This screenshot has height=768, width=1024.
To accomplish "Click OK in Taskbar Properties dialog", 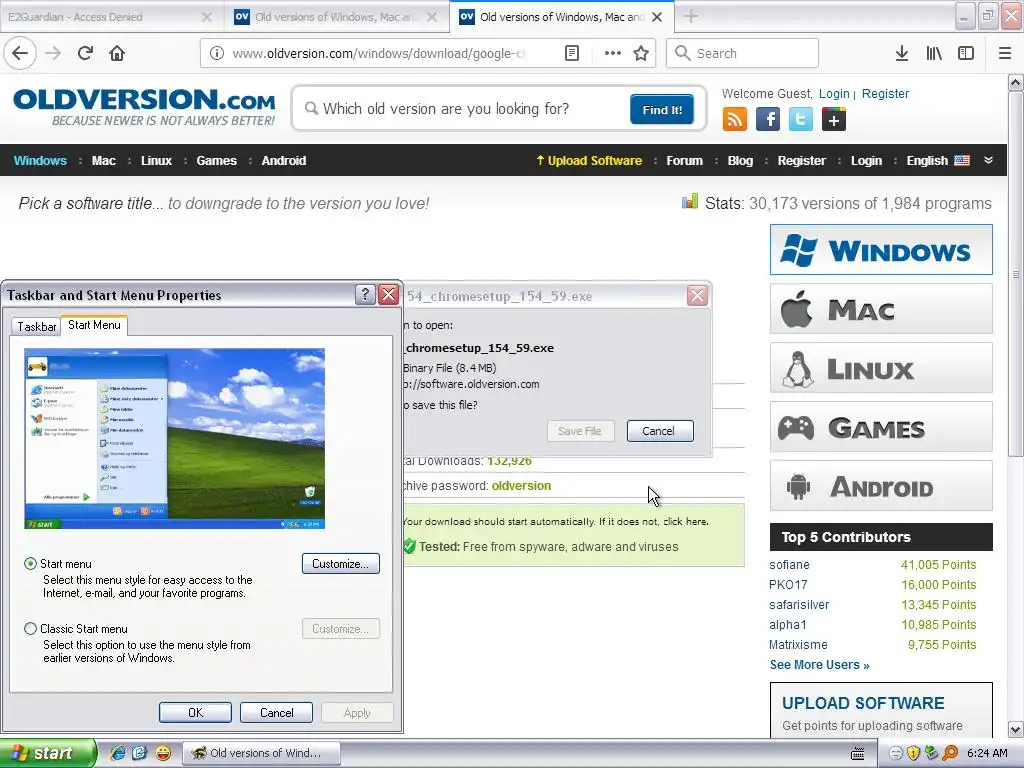I will [x=195, y=712].
